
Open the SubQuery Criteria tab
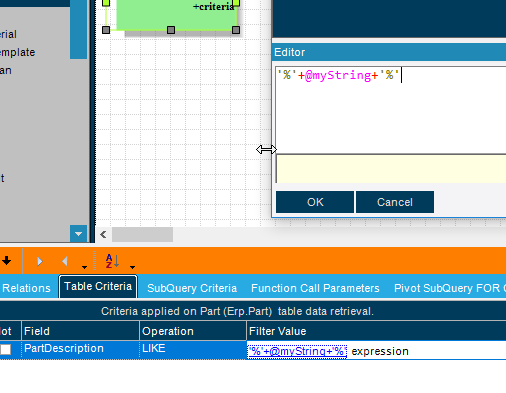coord(192,288)
